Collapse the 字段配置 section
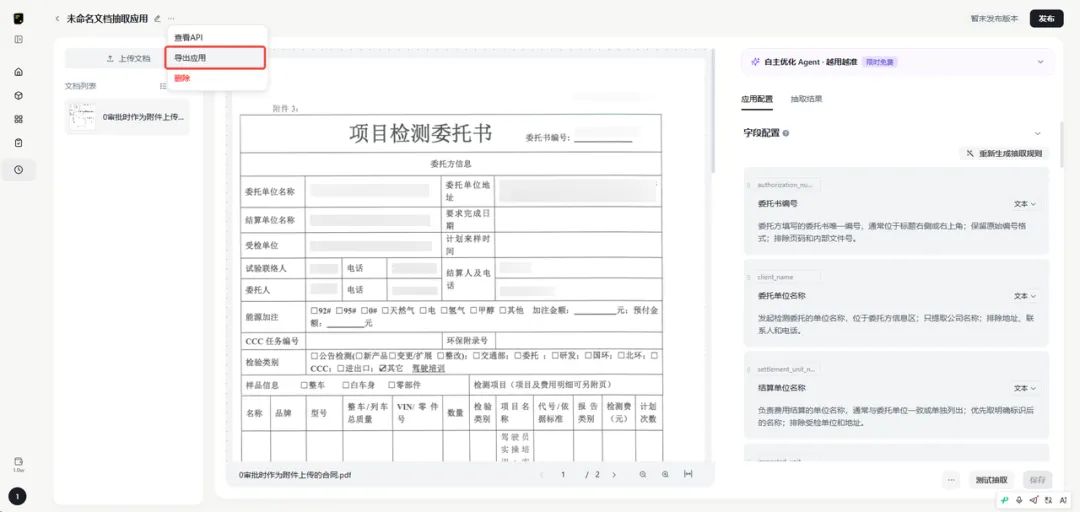1080x512 pixels. coord(1038,133)
